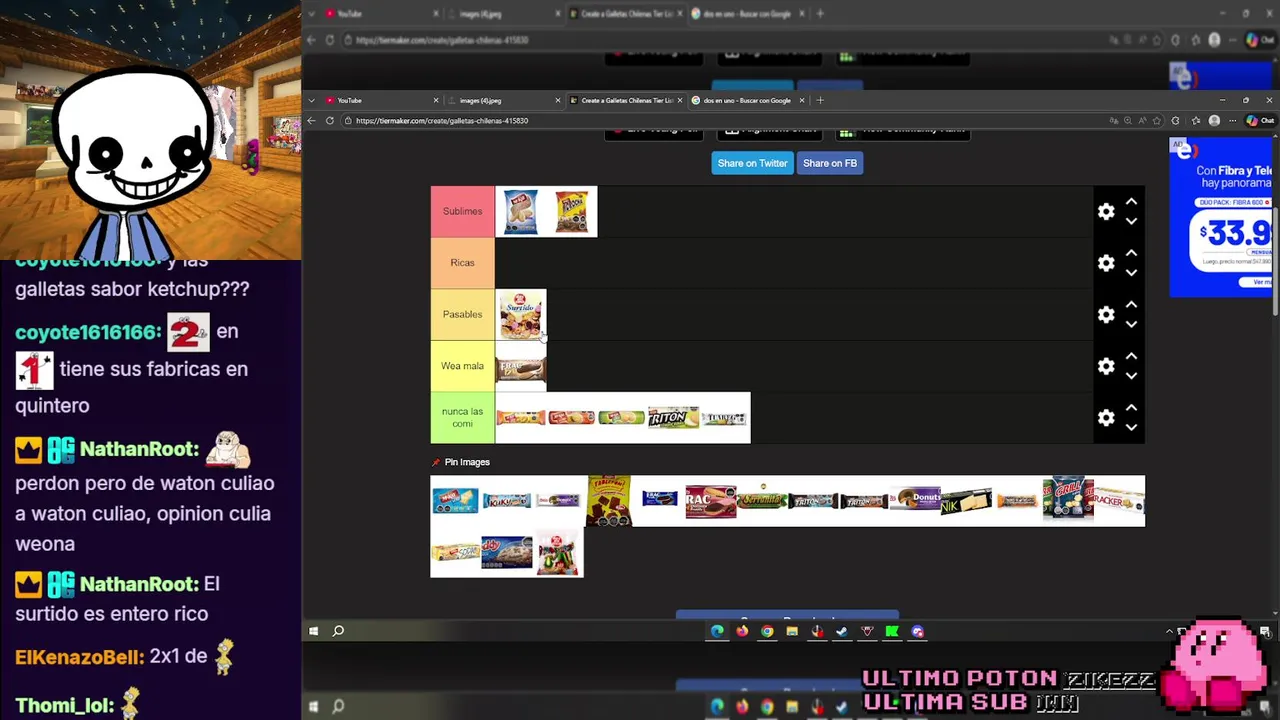Image resolution: width=1280 pixels, height=720 pixels.
Task: Open settings gear for Pasables tier
Action: coord(1106,314)
